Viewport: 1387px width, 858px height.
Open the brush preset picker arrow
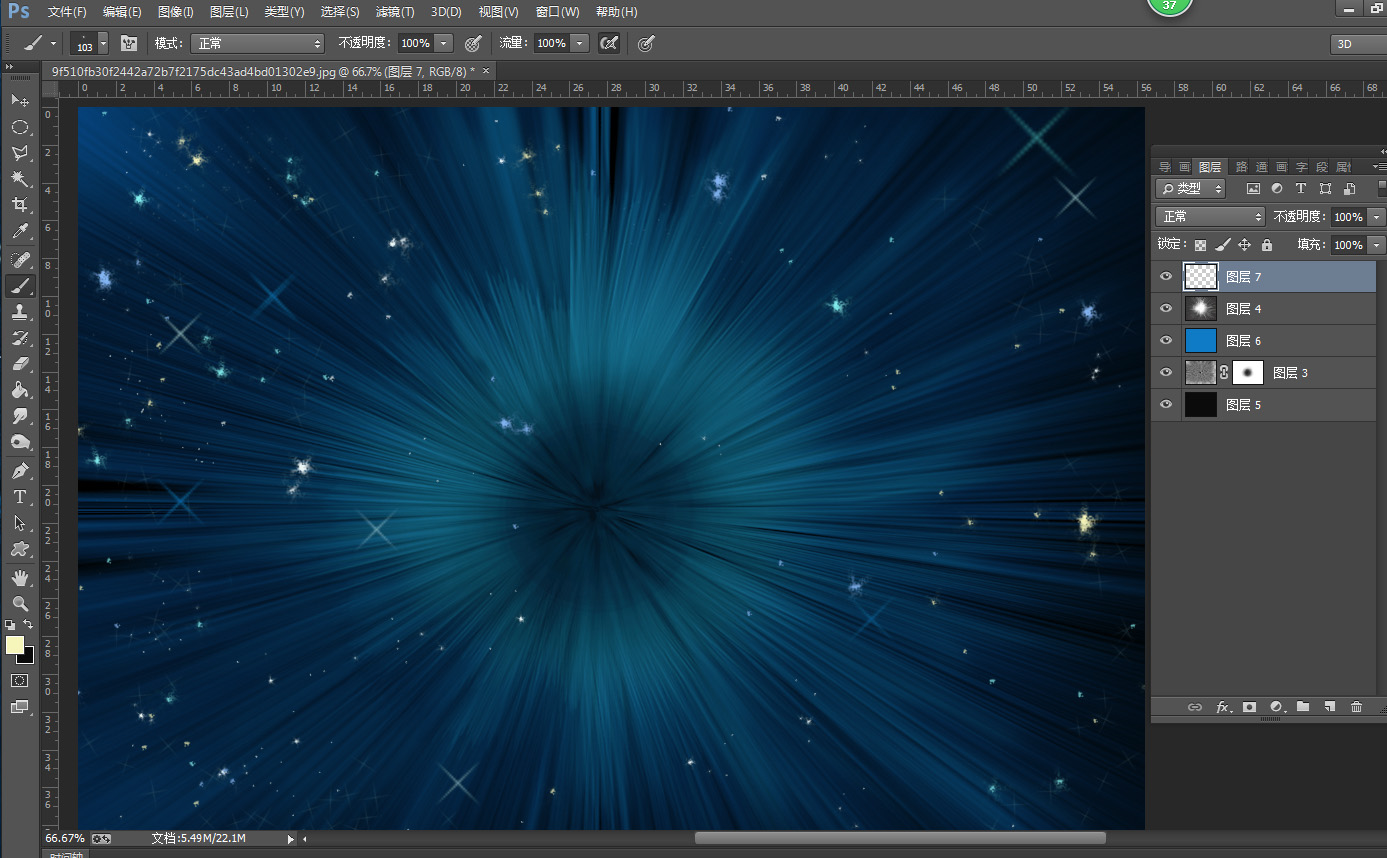pos(102,43)
